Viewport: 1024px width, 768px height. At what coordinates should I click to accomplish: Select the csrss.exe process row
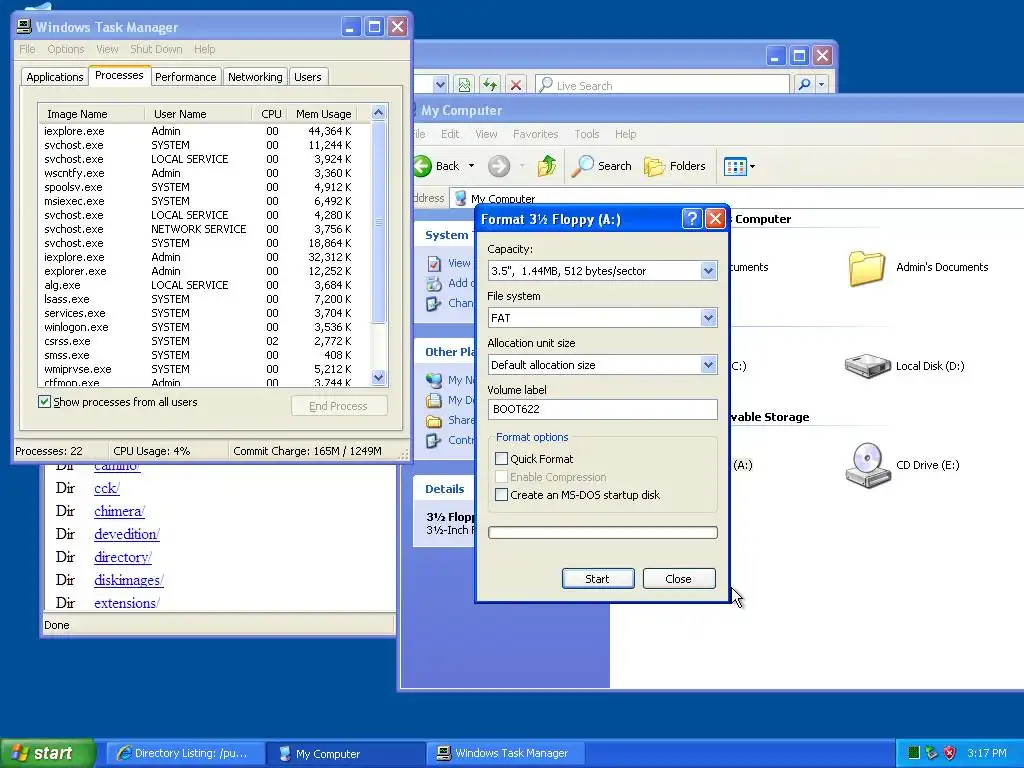pyautogui.click(x=204, y=341)
